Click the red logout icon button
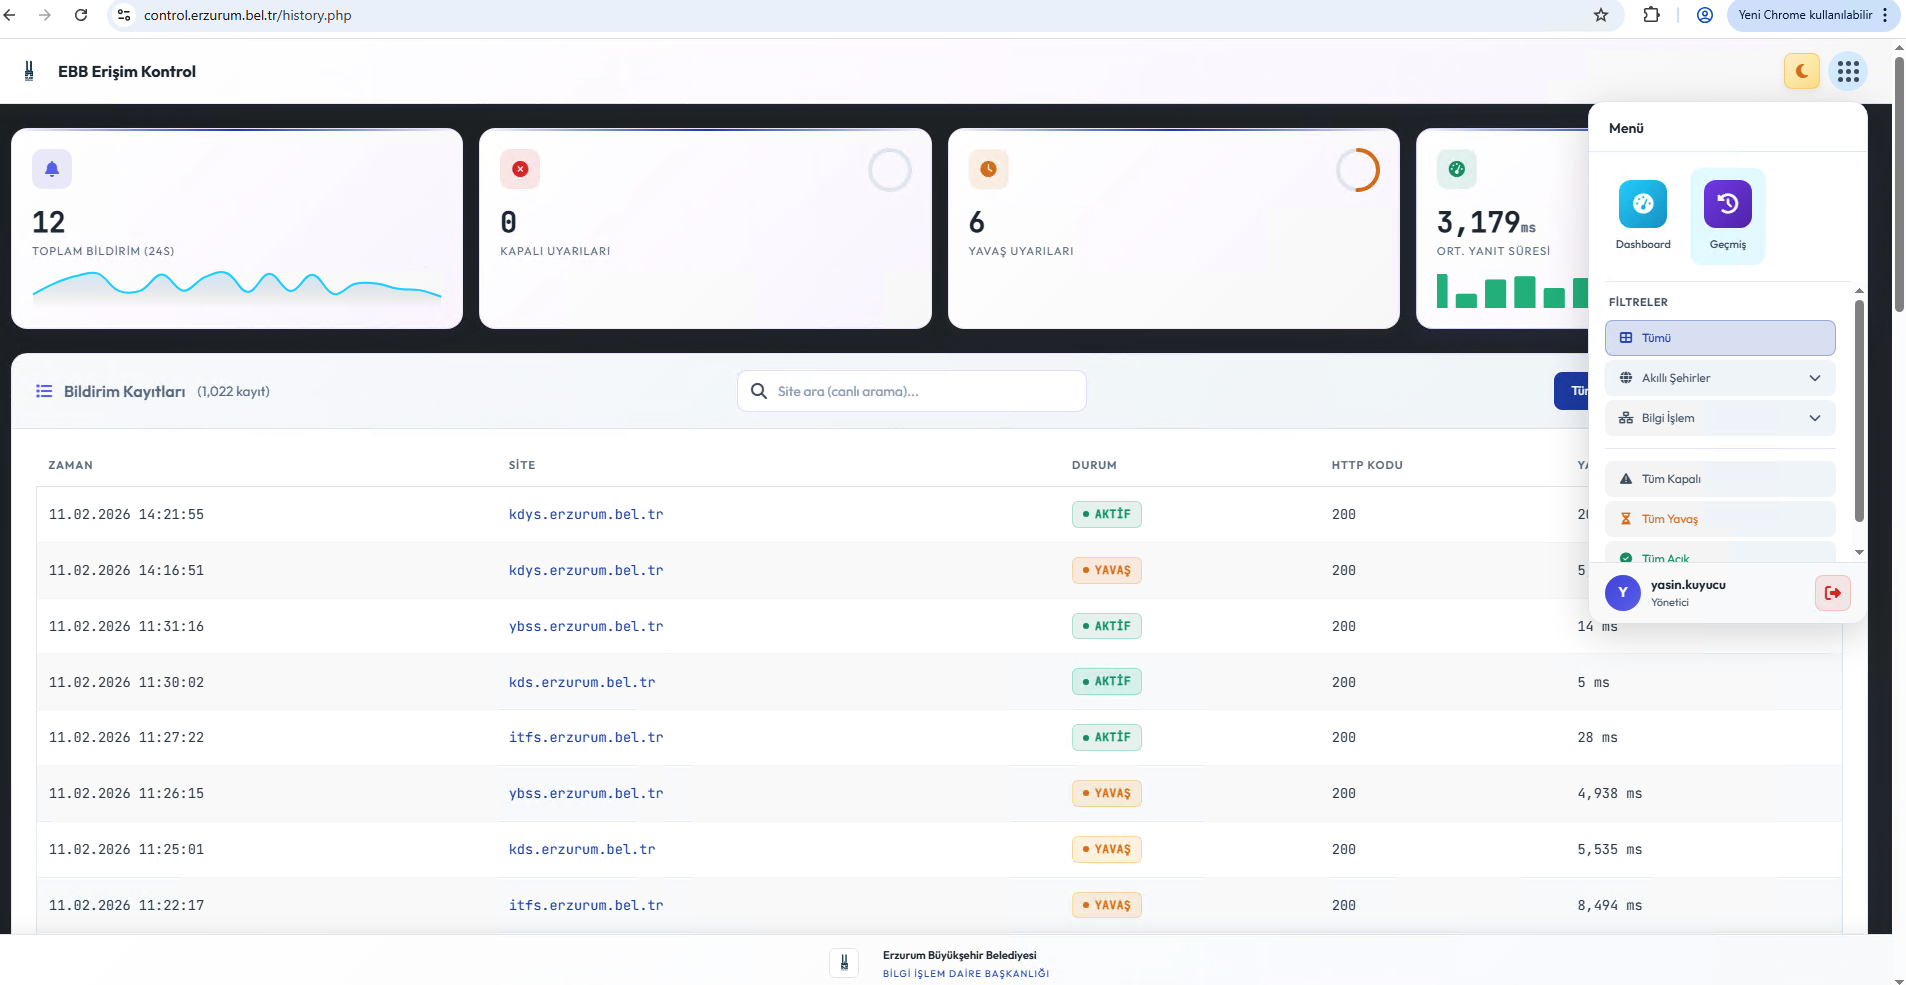 click(x=1832, y=593)
